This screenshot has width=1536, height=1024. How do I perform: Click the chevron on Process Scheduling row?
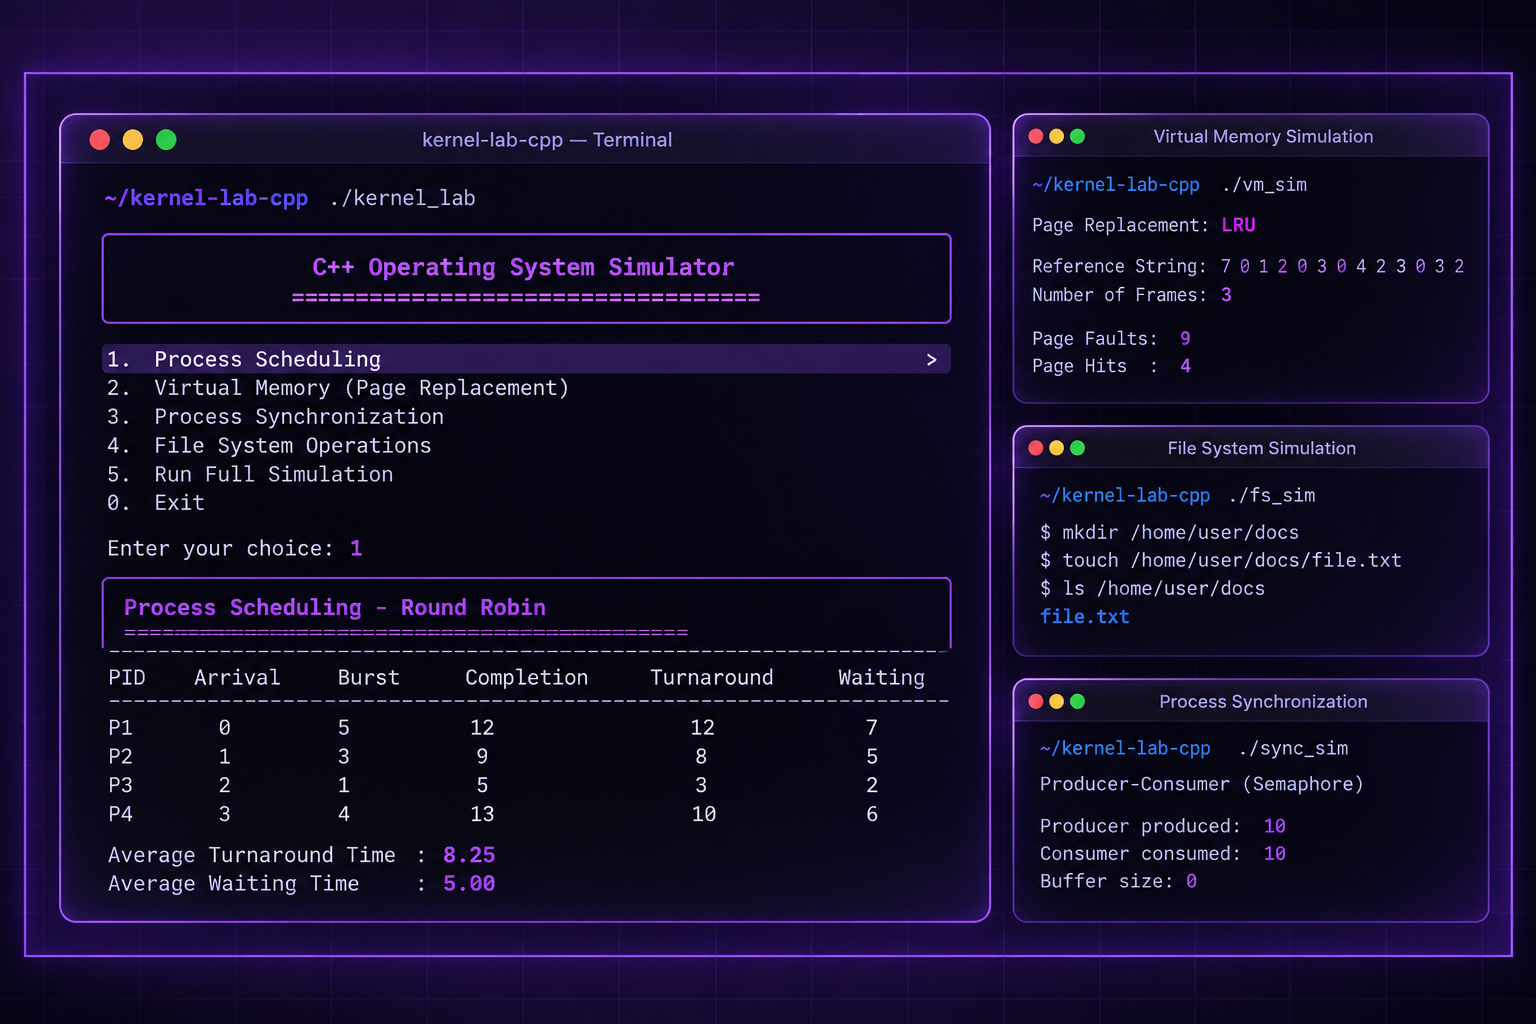pyautogui.click(x=931, y=359)
